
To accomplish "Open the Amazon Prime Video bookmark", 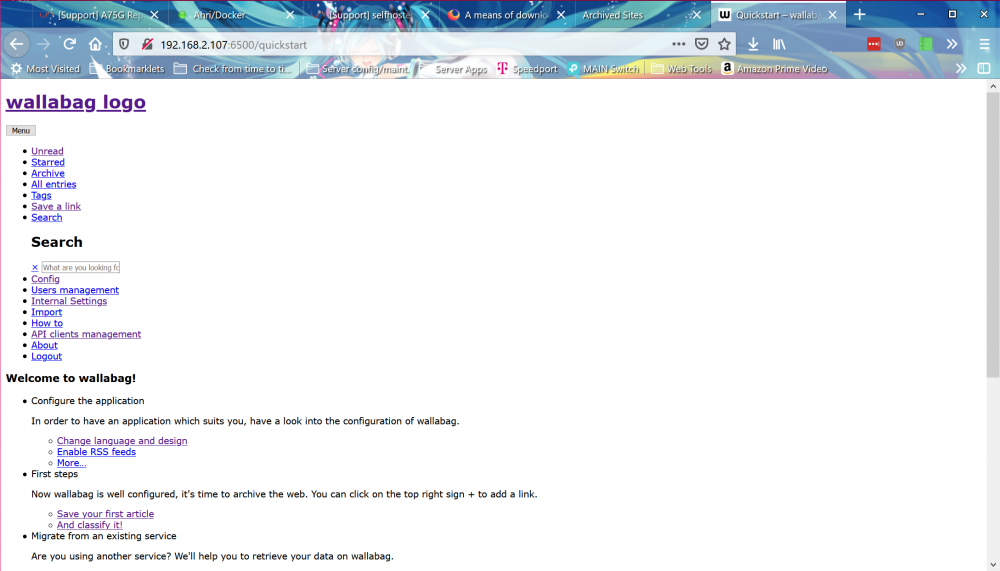I will pyautogui.click(x=774, y=68).
